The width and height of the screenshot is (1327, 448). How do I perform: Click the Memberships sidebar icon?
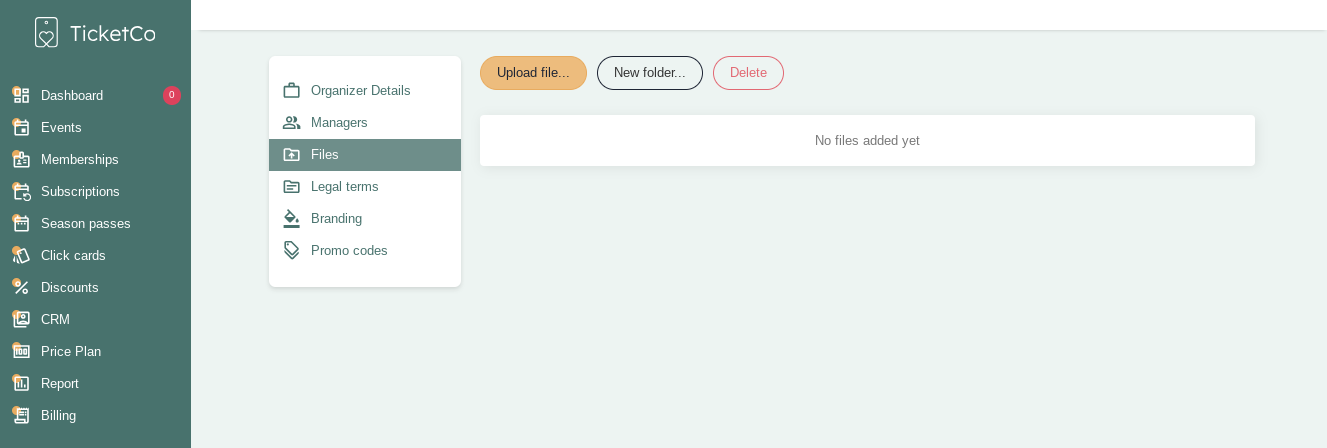pos(21,159)
